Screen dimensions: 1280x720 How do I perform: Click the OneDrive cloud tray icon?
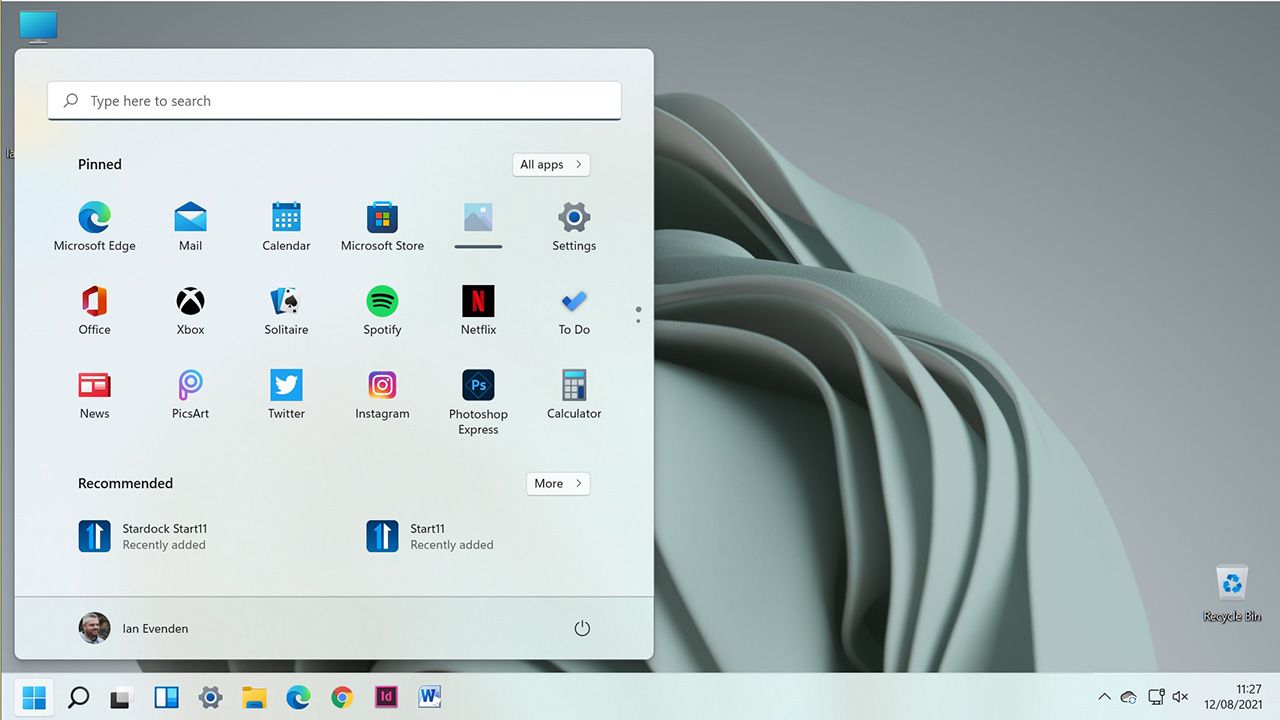[x=1129, y=697]
